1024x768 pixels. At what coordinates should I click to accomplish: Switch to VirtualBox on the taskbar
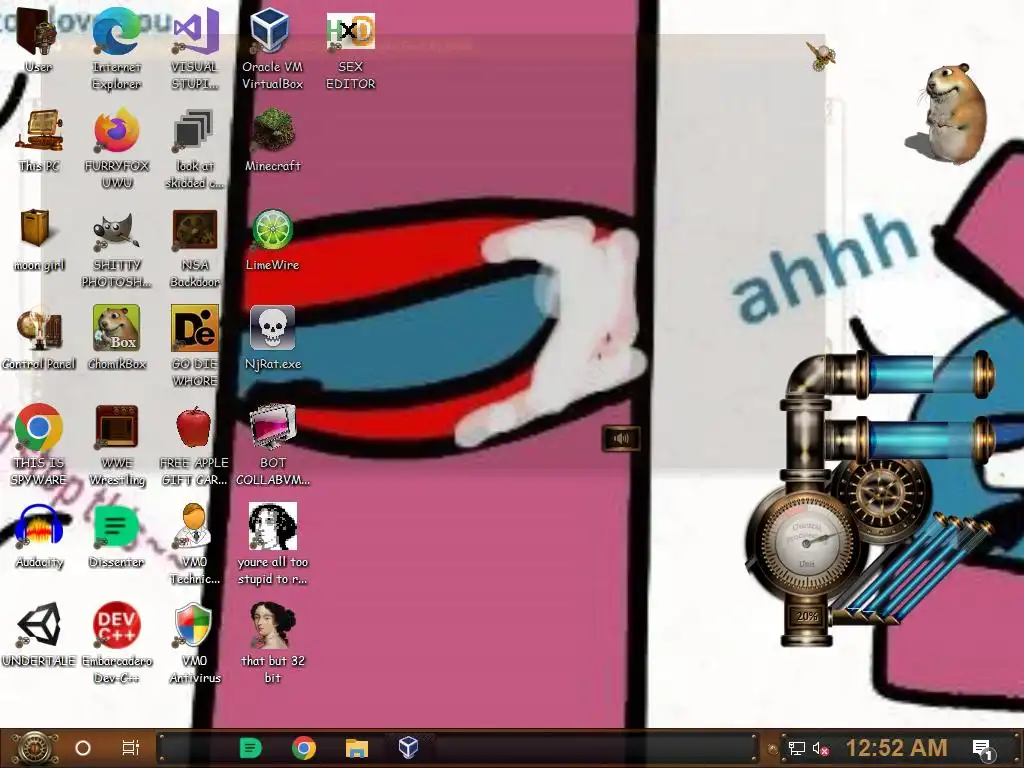[x=408, y=748]
